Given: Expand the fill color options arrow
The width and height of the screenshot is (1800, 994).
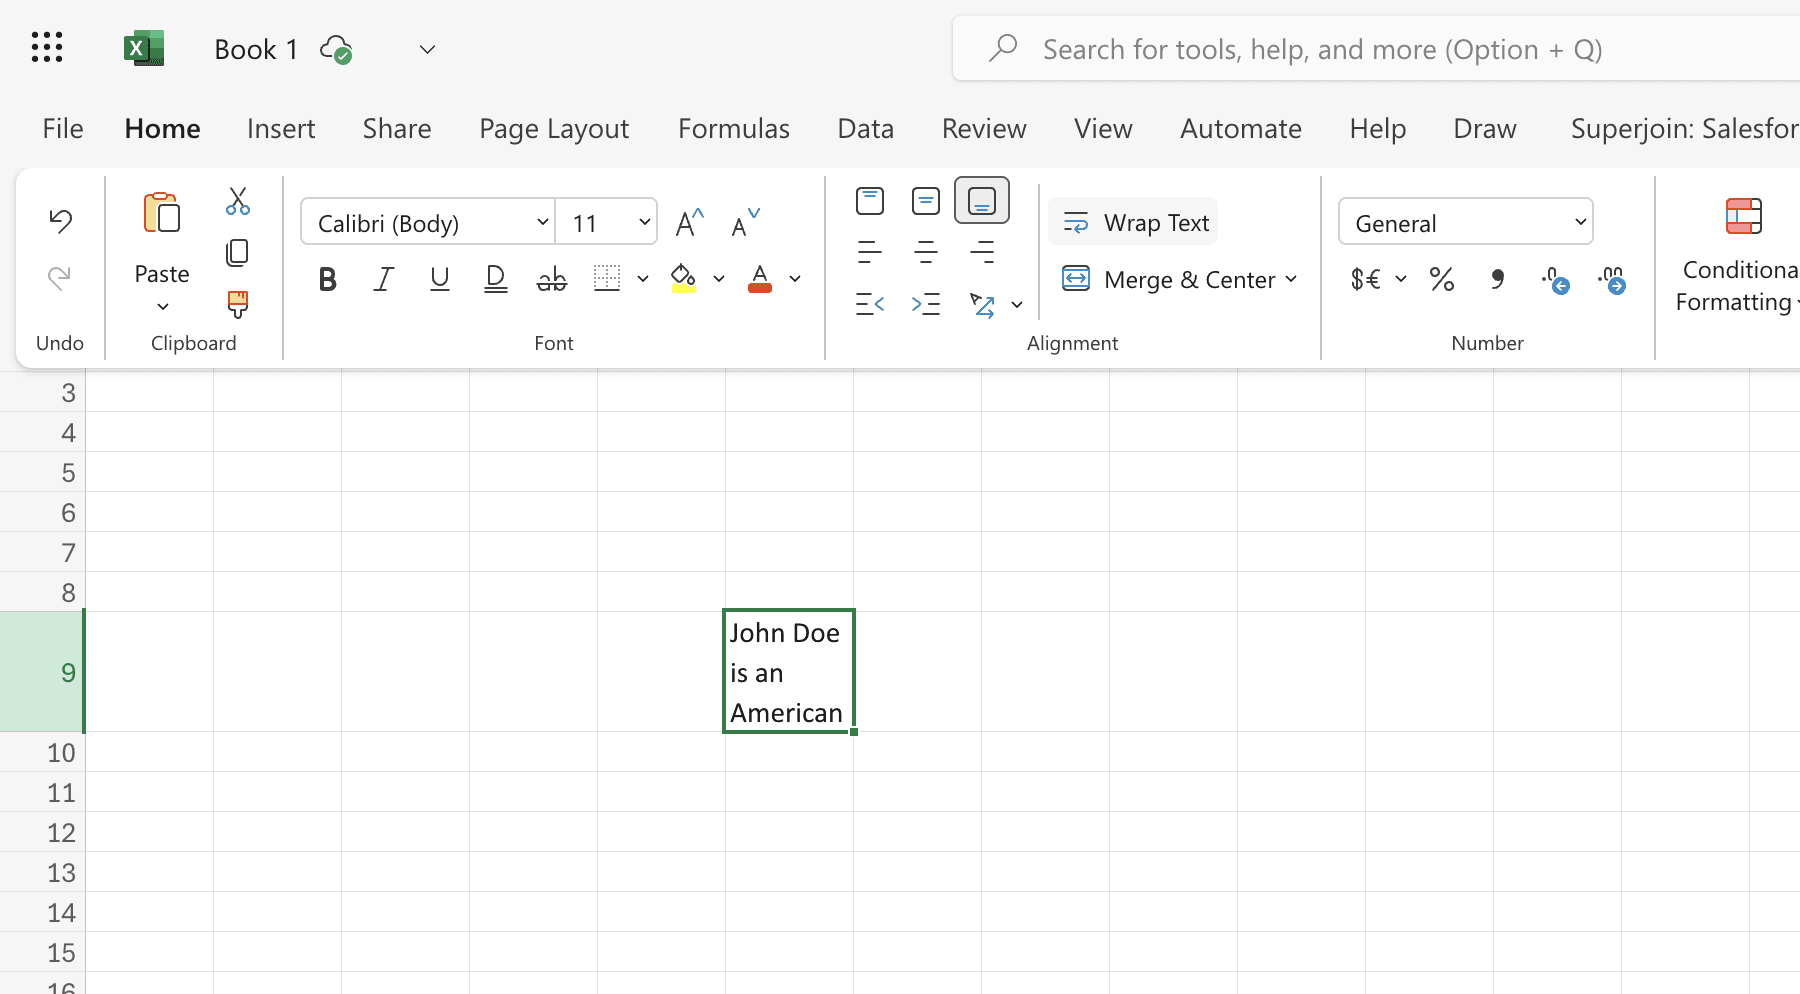Looking at the screenshot, I should tap(719, 279).
